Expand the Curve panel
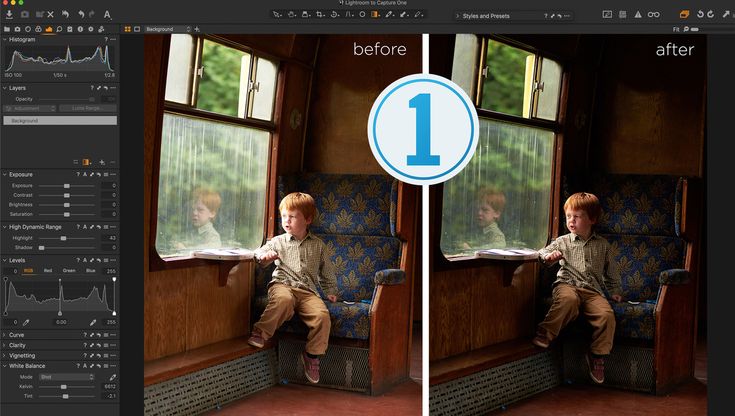 point(5,335)
